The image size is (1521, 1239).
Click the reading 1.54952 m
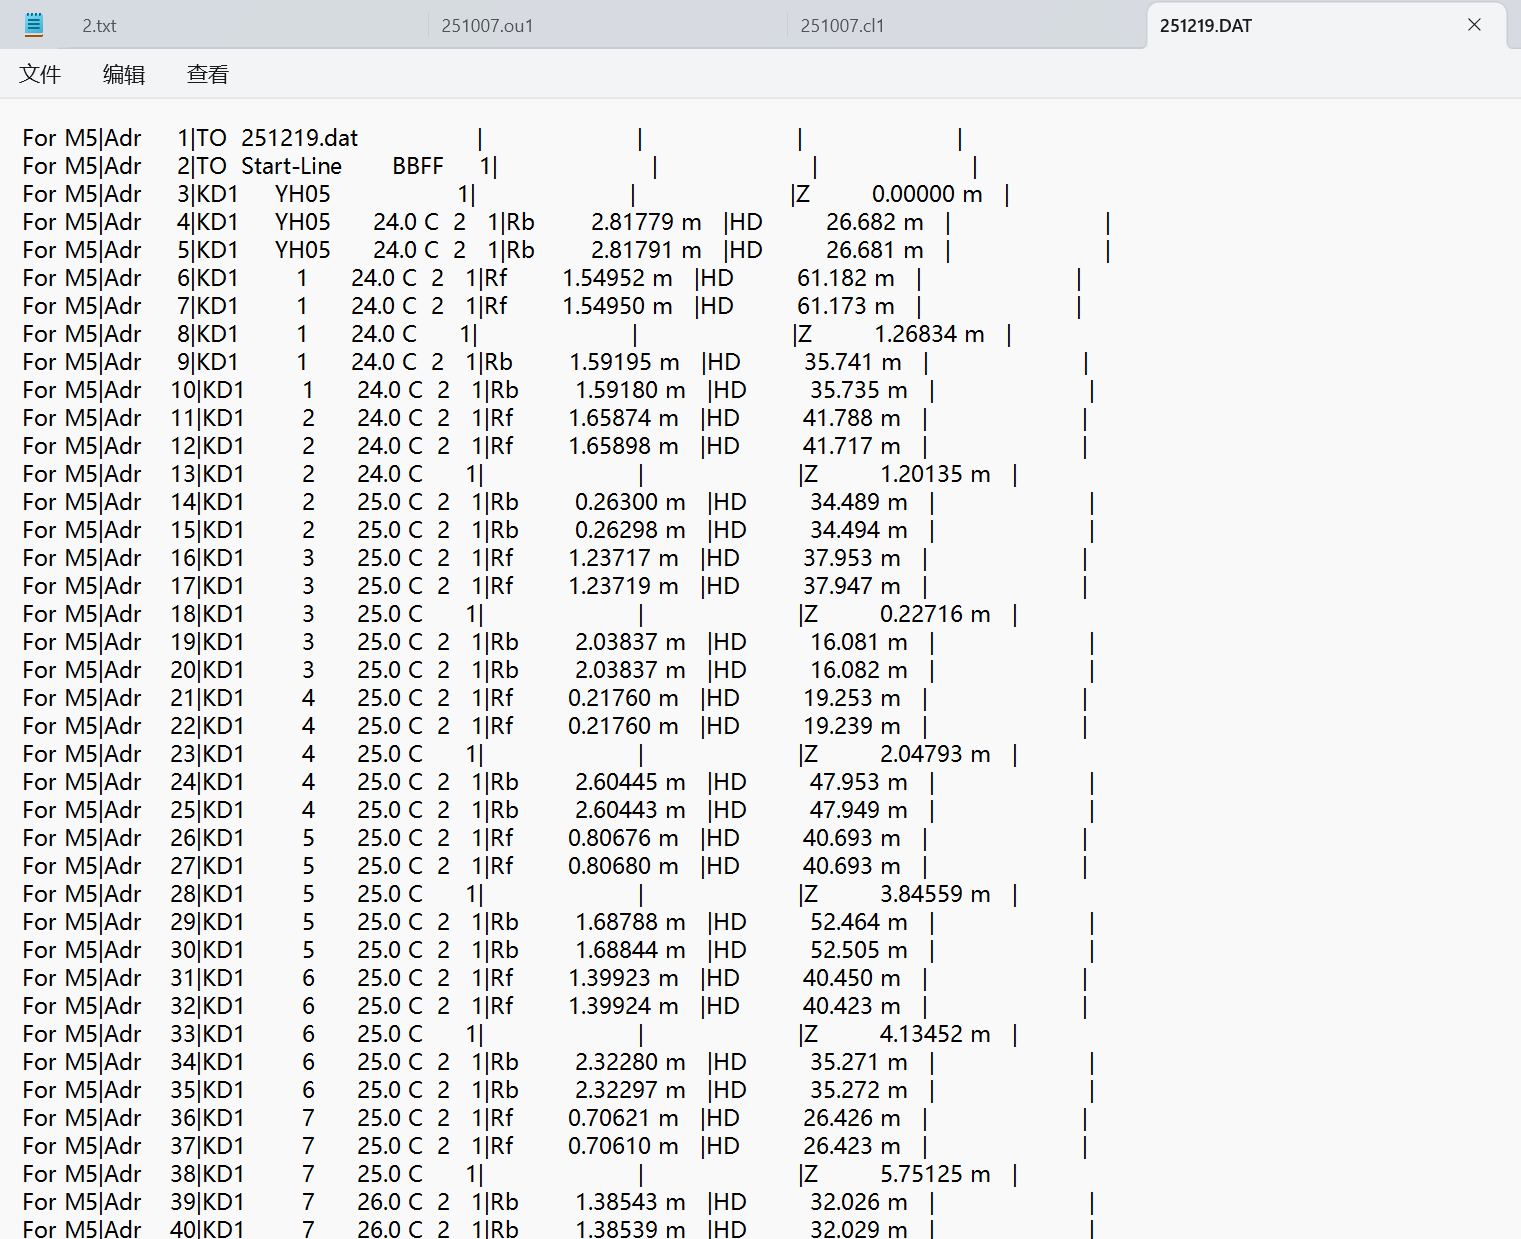(617, 278)
